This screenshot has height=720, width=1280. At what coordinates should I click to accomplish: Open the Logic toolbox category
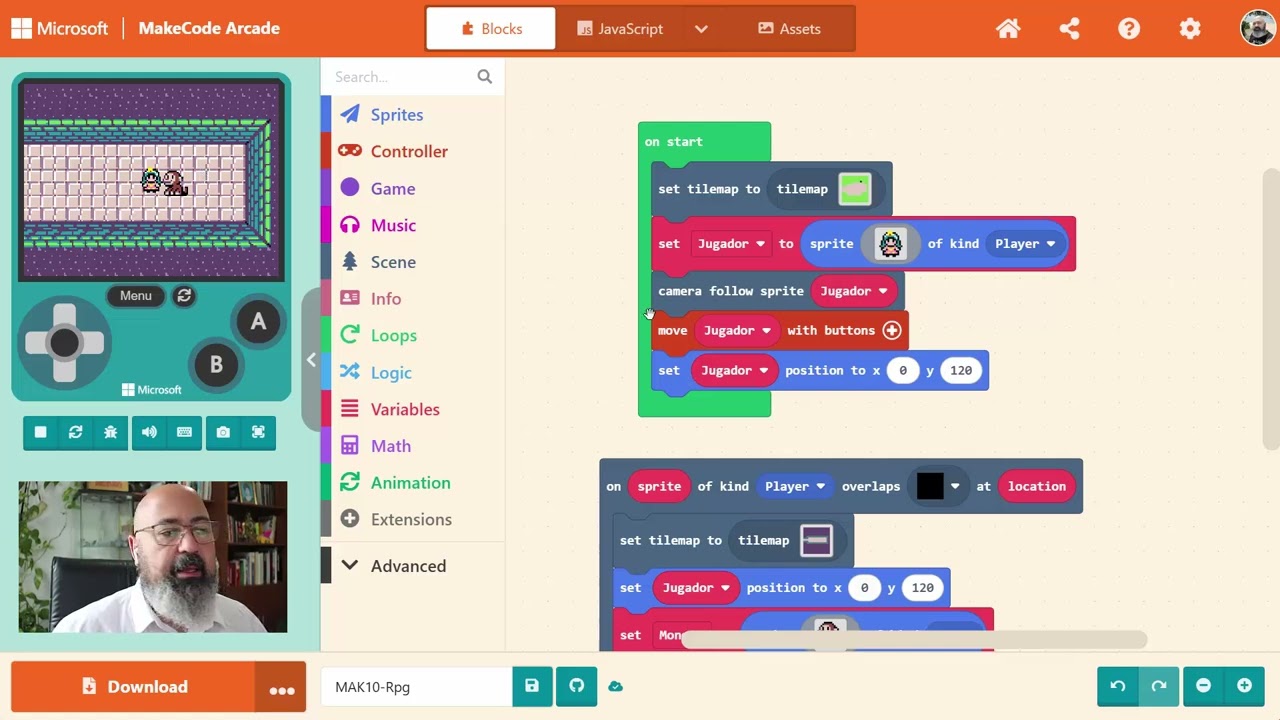coord(412,373)
